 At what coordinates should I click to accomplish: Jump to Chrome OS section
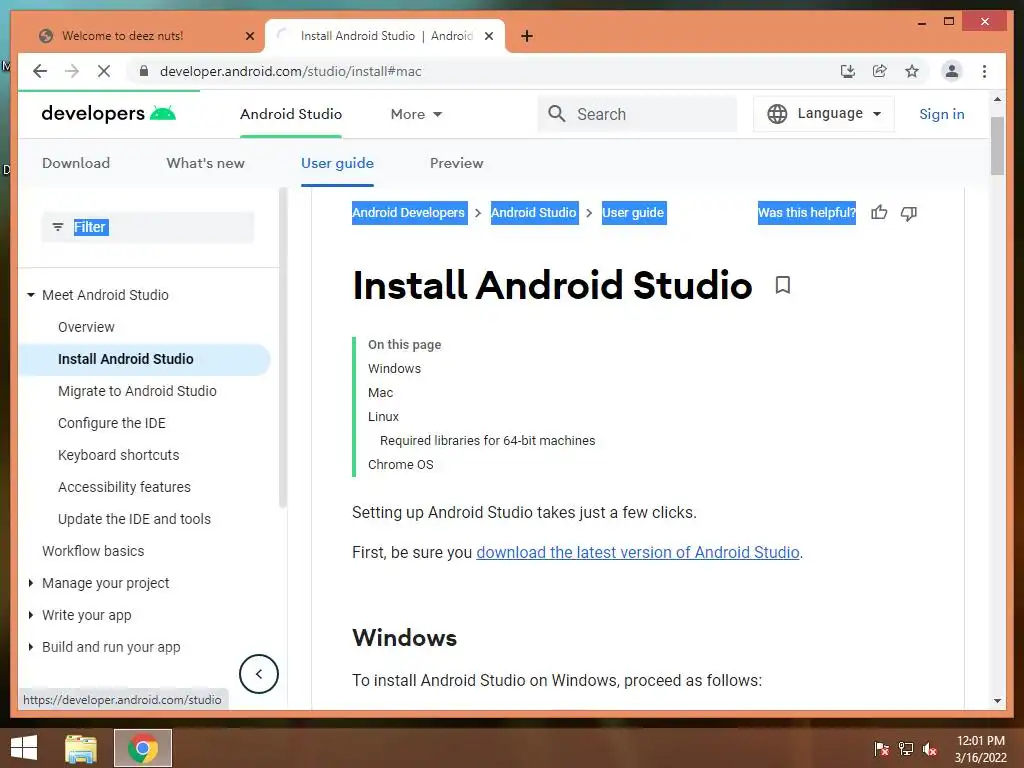400,464
